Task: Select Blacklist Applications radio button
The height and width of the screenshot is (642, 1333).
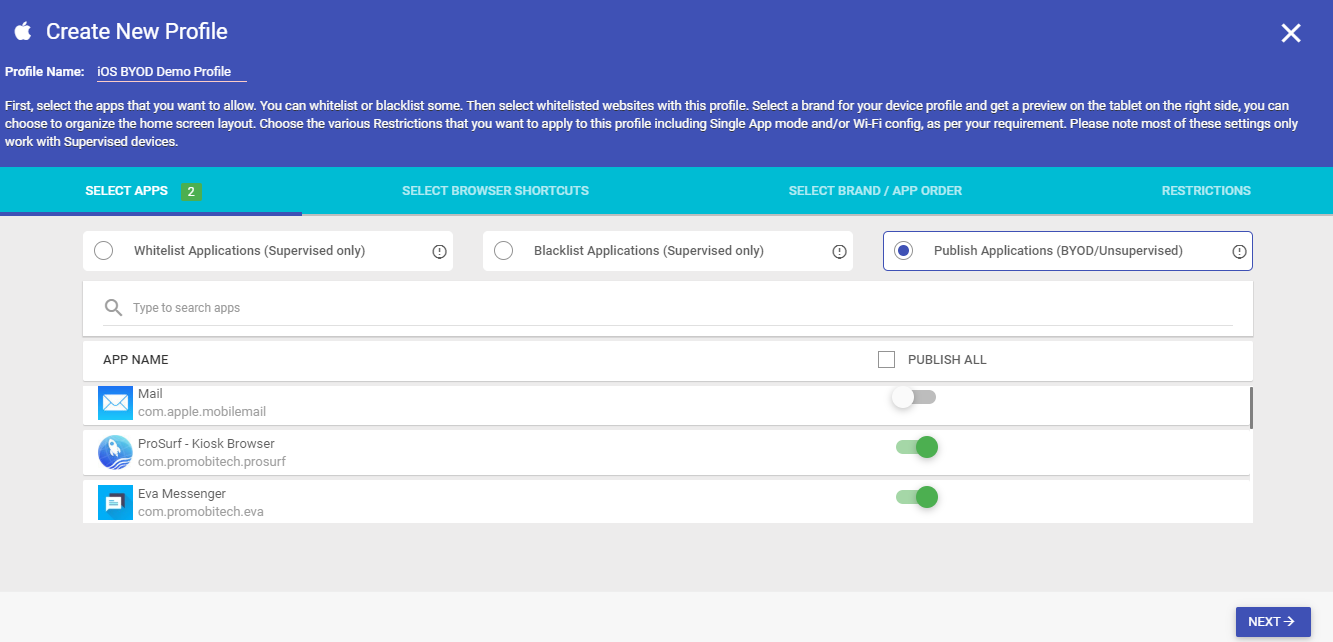Action: coord(503,251)
